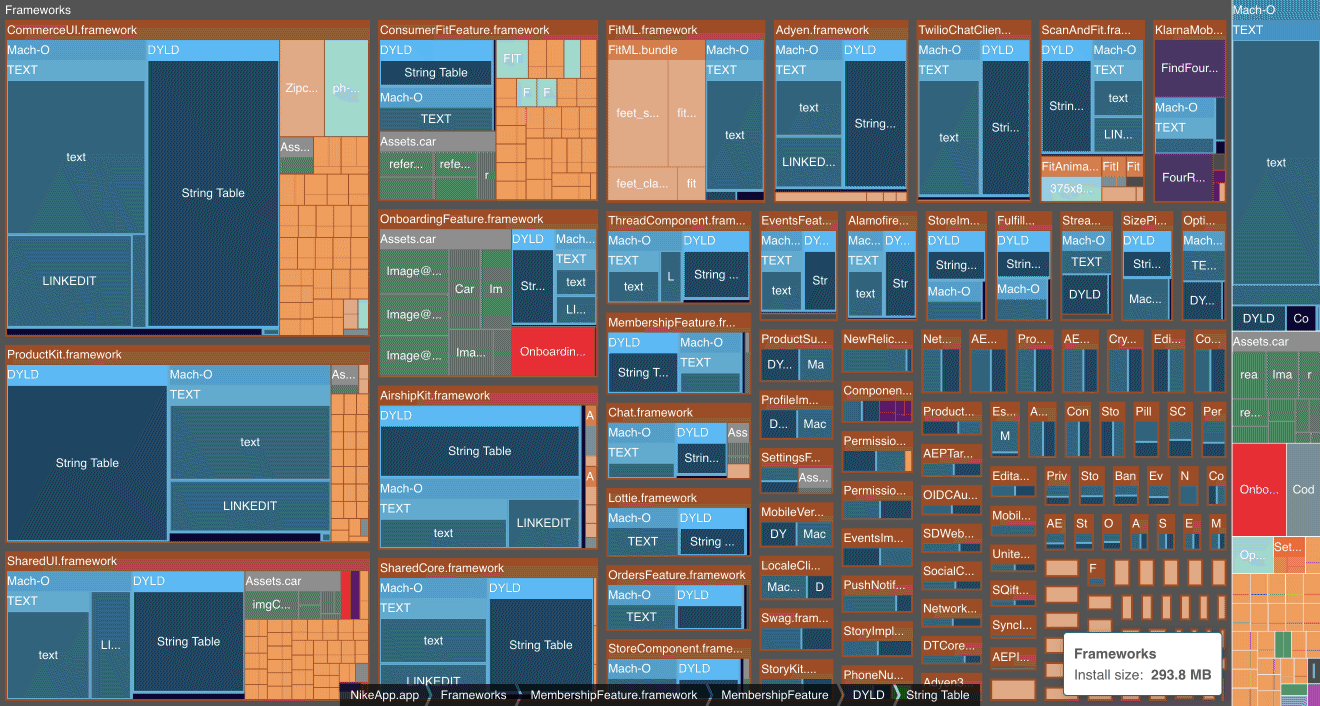
Task: Click the FitML.bundle block header
Action: (x=643, y=50)
